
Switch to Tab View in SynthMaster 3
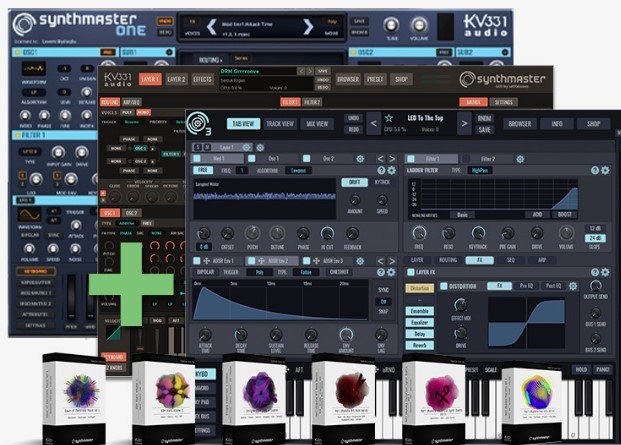tap(243, 124)
